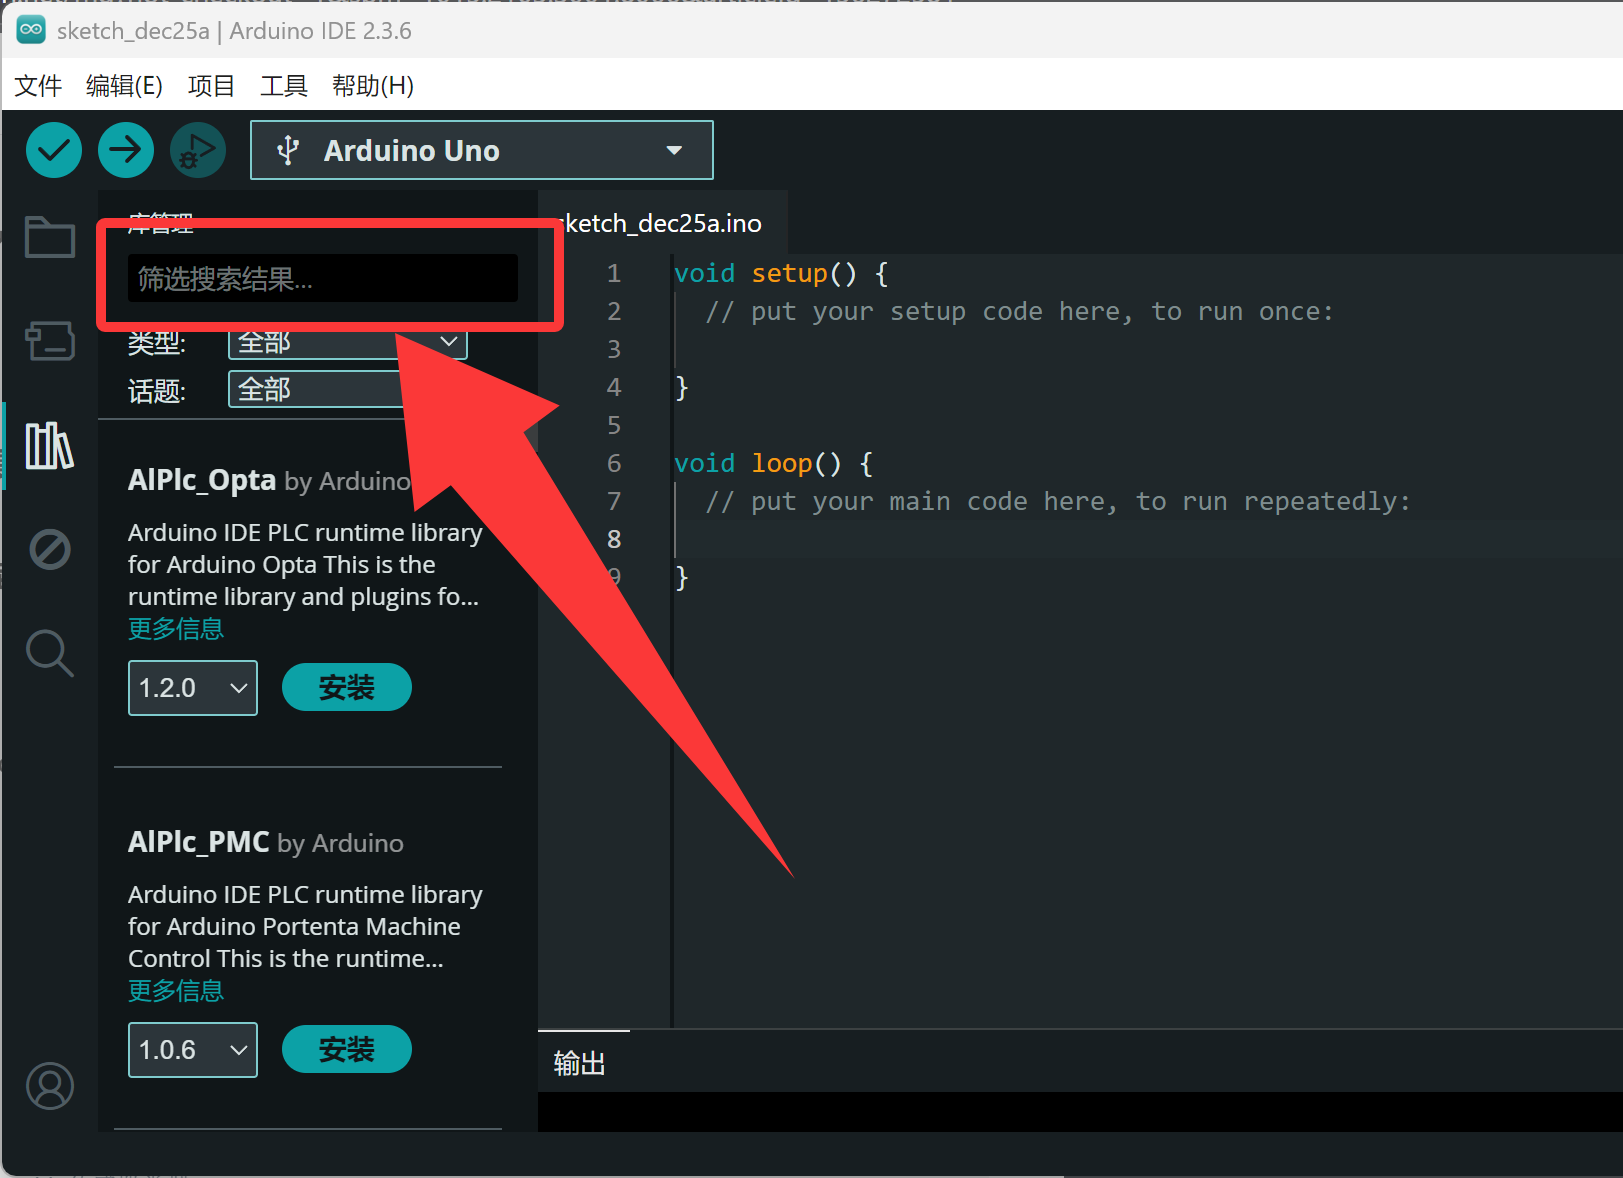This screenshot has height=1178, width=1623.
Task: Open the Sketchbook folder icon in sidebar
Action: (x=49, y=237)
